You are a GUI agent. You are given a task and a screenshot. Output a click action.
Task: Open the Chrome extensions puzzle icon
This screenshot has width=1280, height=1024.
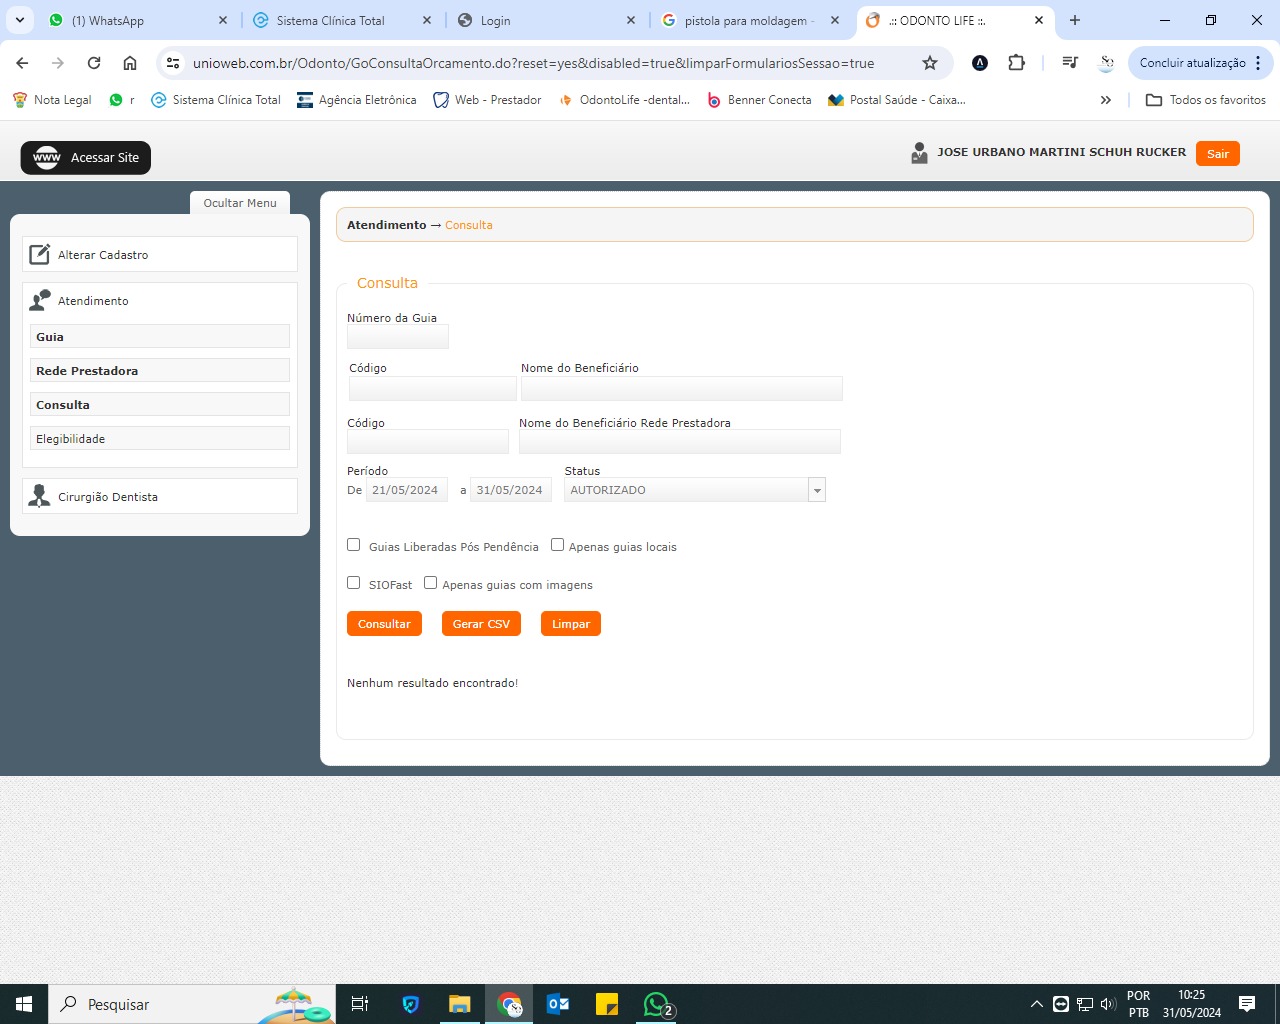click(1016, 63)
